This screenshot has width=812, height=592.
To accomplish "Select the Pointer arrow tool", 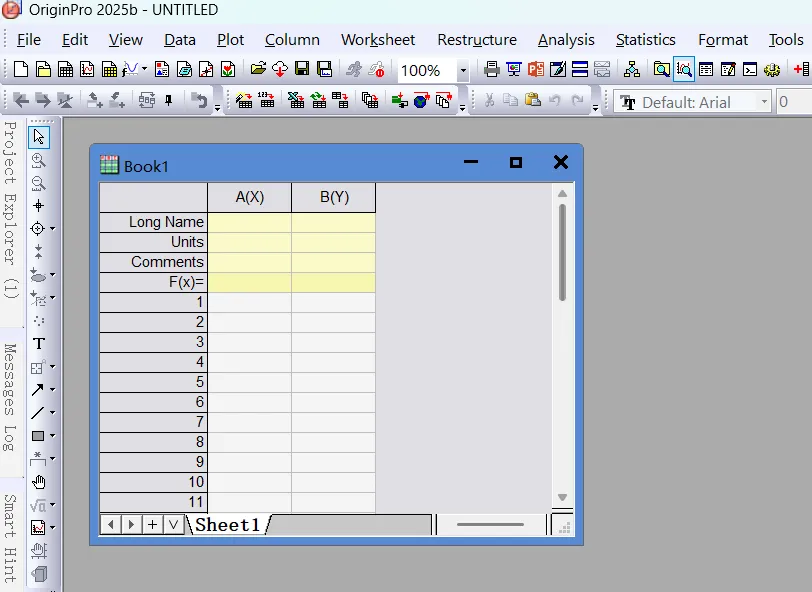I will click(39, 137).
